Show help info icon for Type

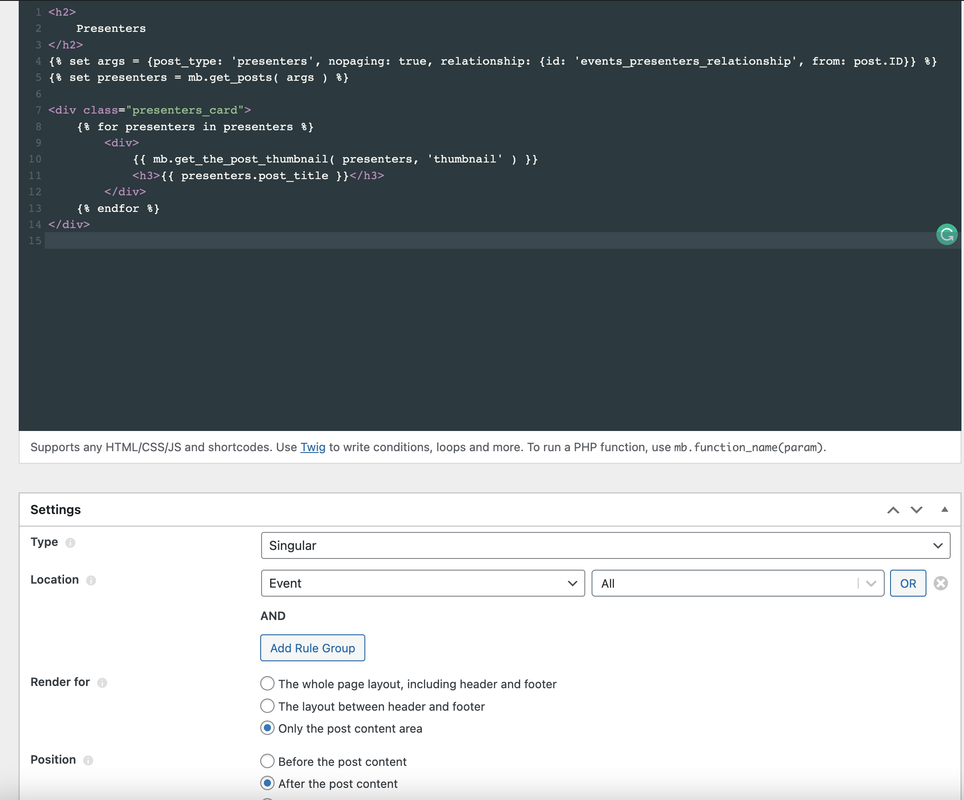[70, 542]
